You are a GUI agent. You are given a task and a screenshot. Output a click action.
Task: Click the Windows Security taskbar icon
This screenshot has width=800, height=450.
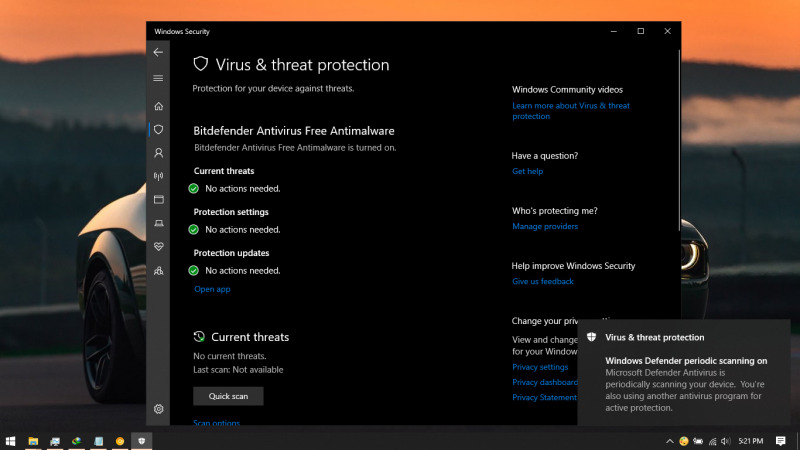click(x=142, y=441)
